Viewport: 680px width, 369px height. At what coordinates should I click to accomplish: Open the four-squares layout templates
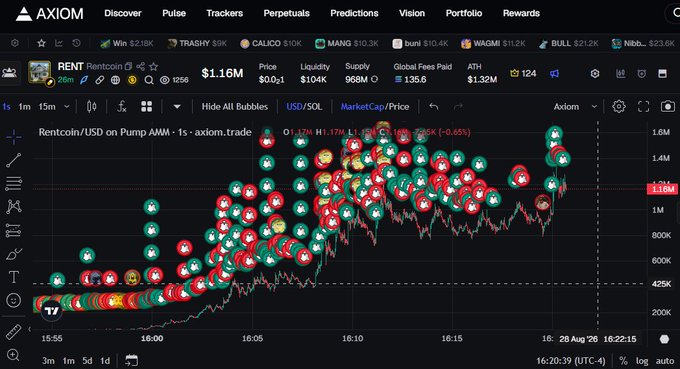[147, 107]
